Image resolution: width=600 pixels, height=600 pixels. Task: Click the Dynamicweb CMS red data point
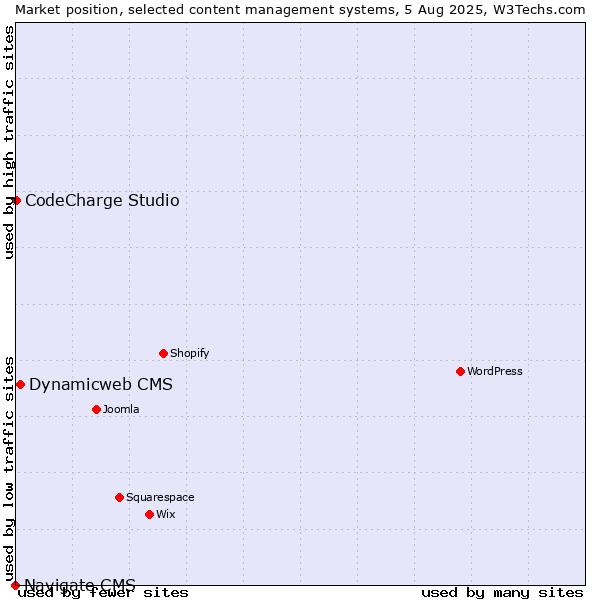pos(21,384)
